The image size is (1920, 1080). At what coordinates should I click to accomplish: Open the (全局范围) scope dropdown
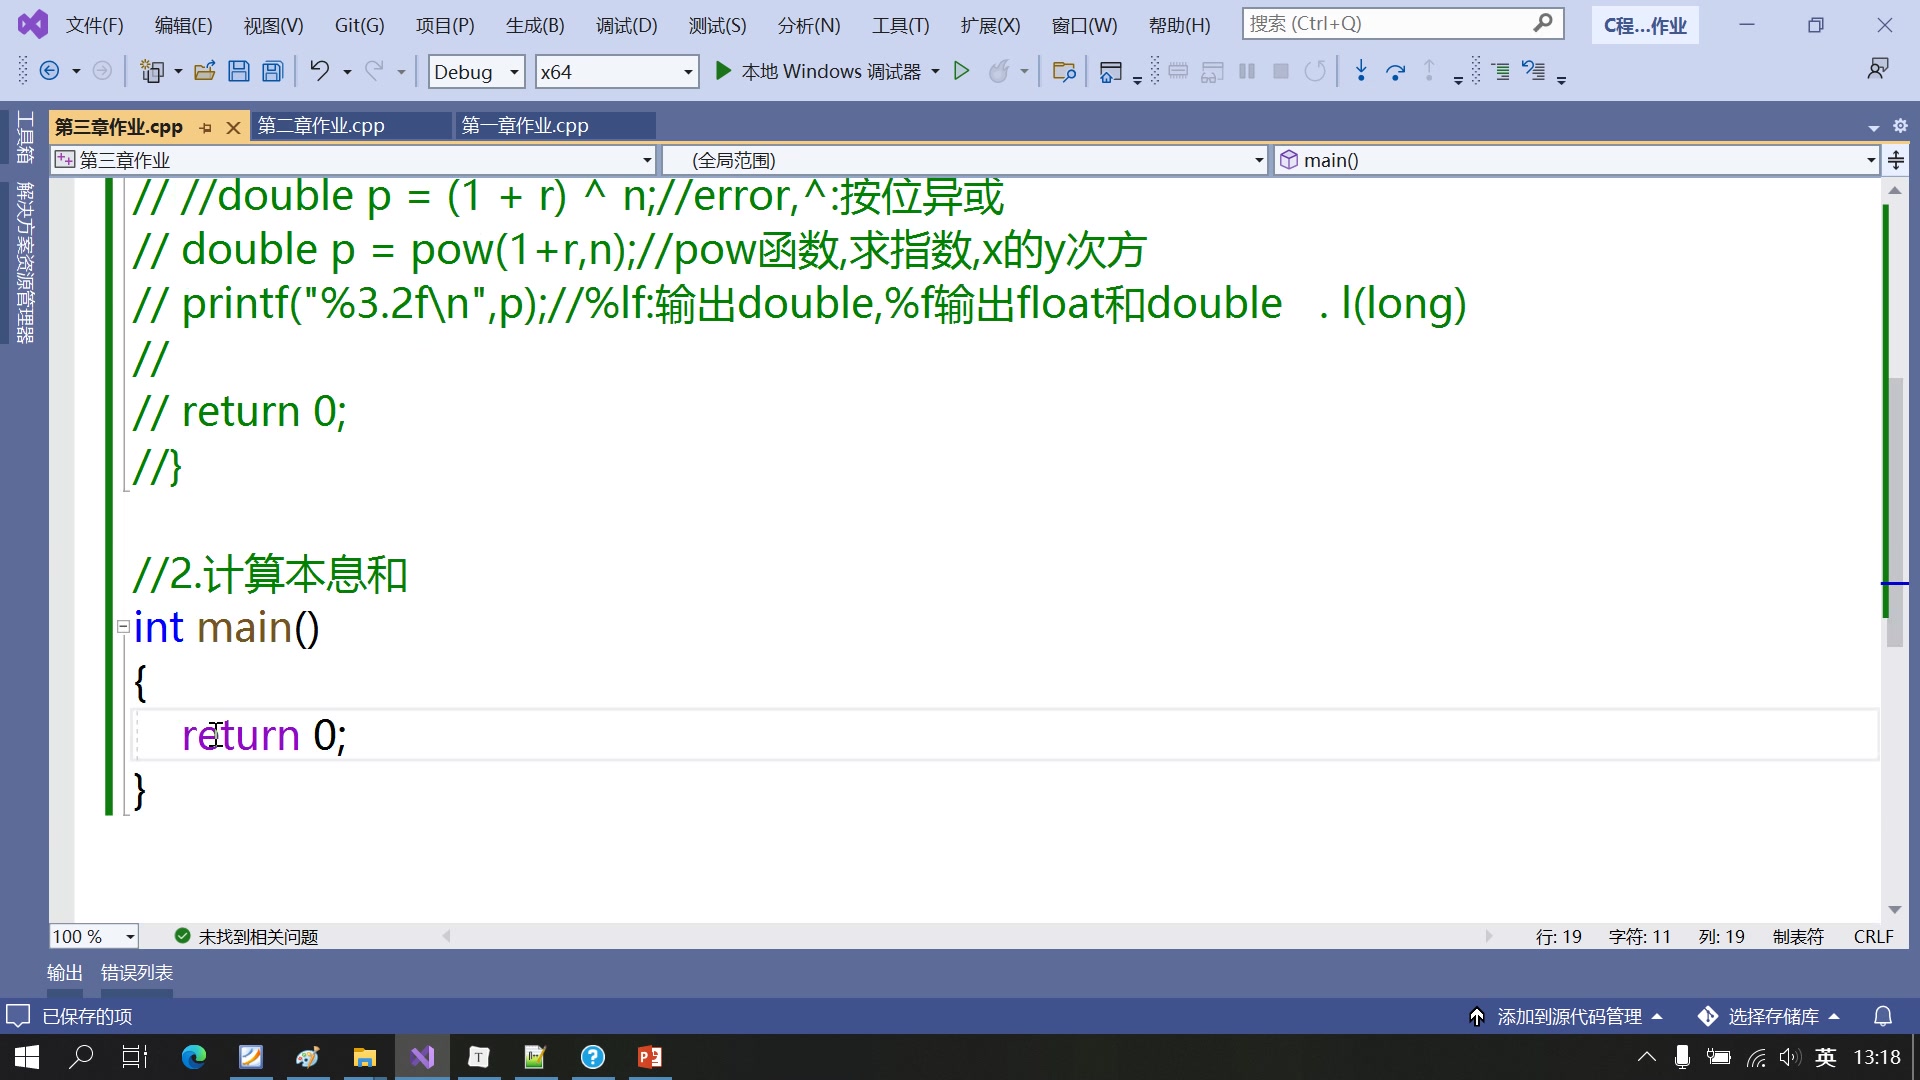point(966,160)
